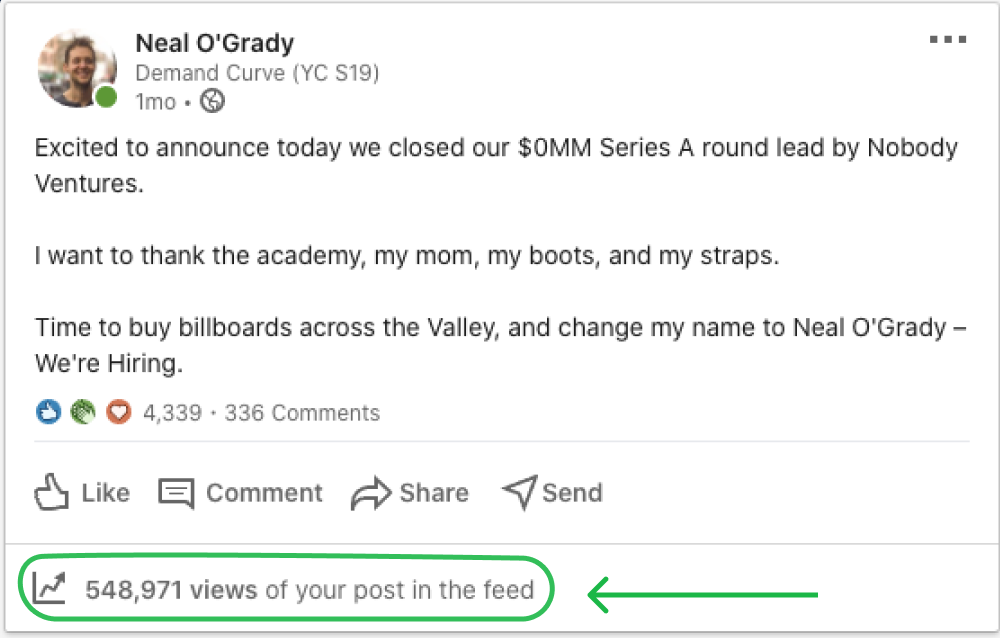Click the red heart reaction icon
1000x638 pixels.
[119, 412]
